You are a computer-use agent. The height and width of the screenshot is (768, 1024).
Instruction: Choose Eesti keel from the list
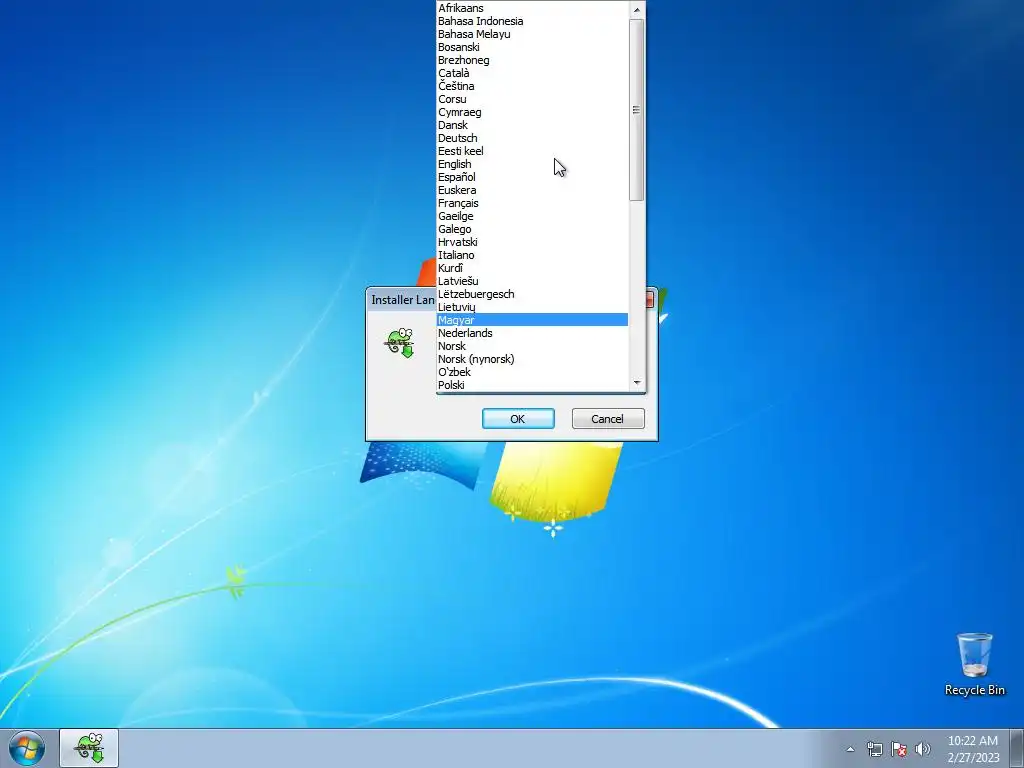click(x=532, y=151)
